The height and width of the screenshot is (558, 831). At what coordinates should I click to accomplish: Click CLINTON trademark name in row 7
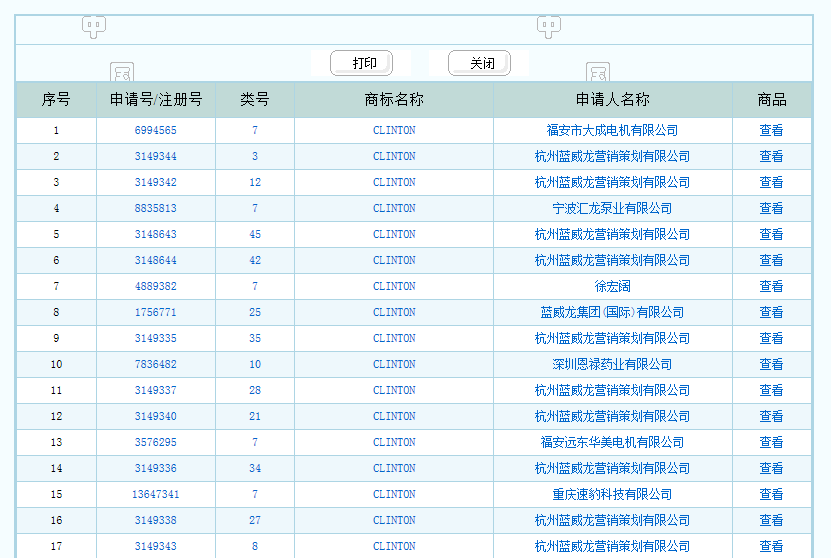pos(394,286)
